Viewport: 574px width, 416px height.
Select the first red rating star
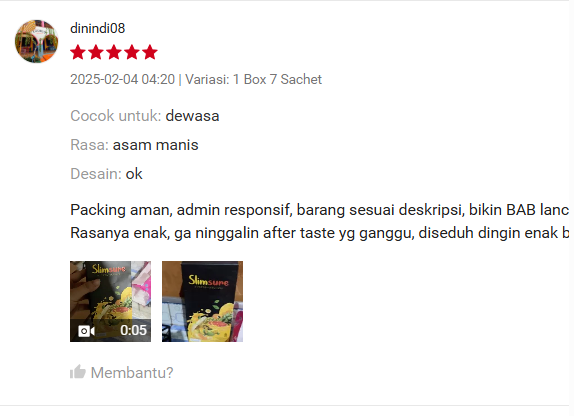pos(78,52)
